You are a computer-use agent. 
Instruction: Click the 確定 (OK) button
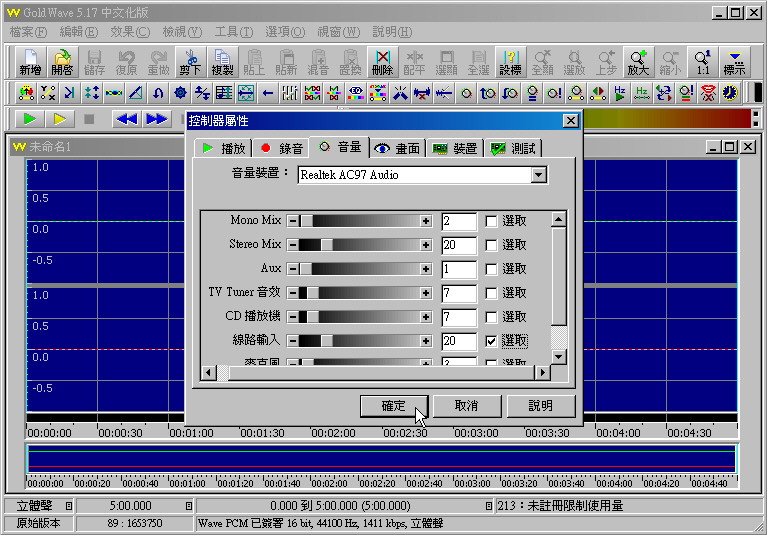(394, 406)
